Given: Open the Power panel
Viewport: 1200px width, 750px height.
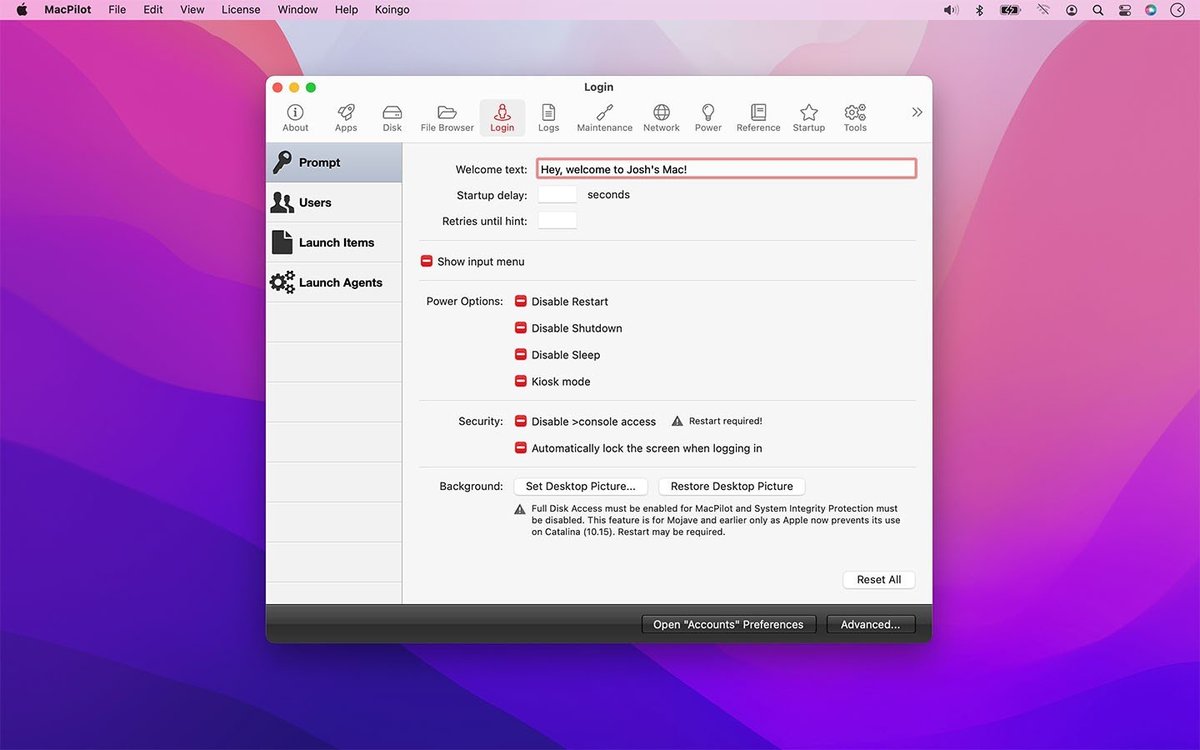Looking at the screenshot, I should (x=707, y=117).
